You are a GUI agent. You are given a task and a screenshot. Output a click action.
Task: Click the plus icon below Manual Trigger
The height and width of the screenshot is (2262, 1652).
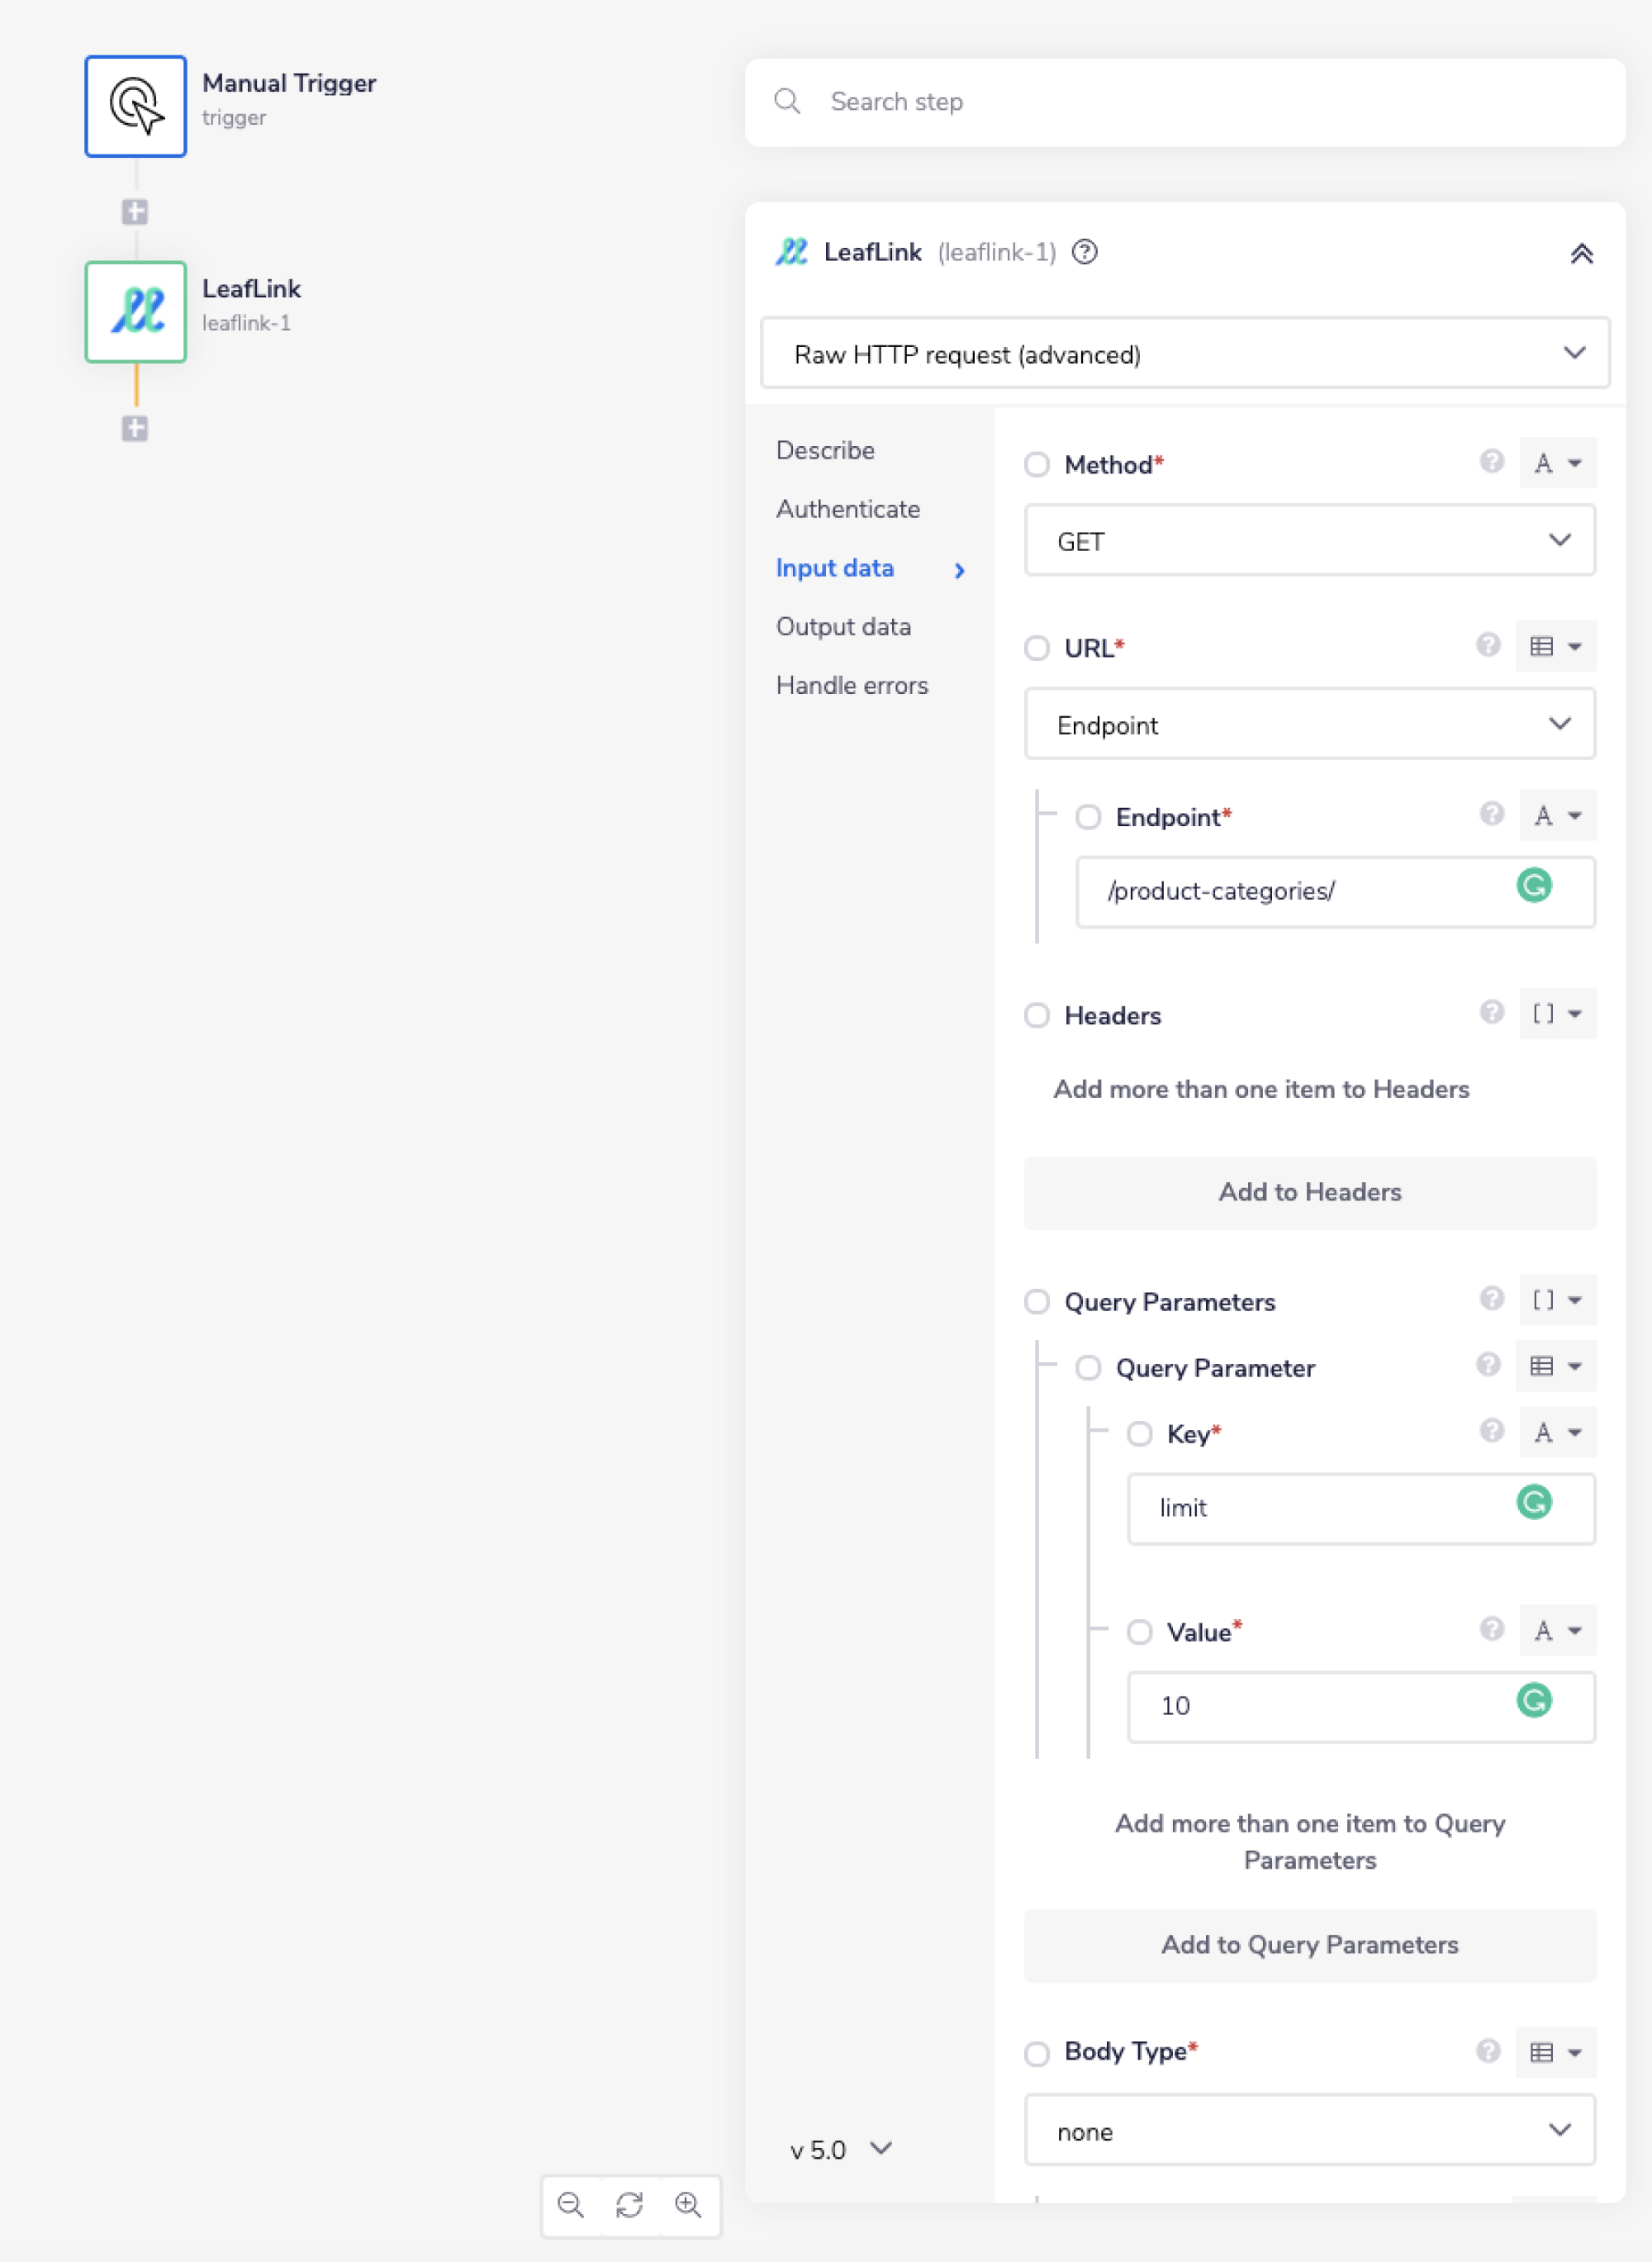(x=135, y=211)
